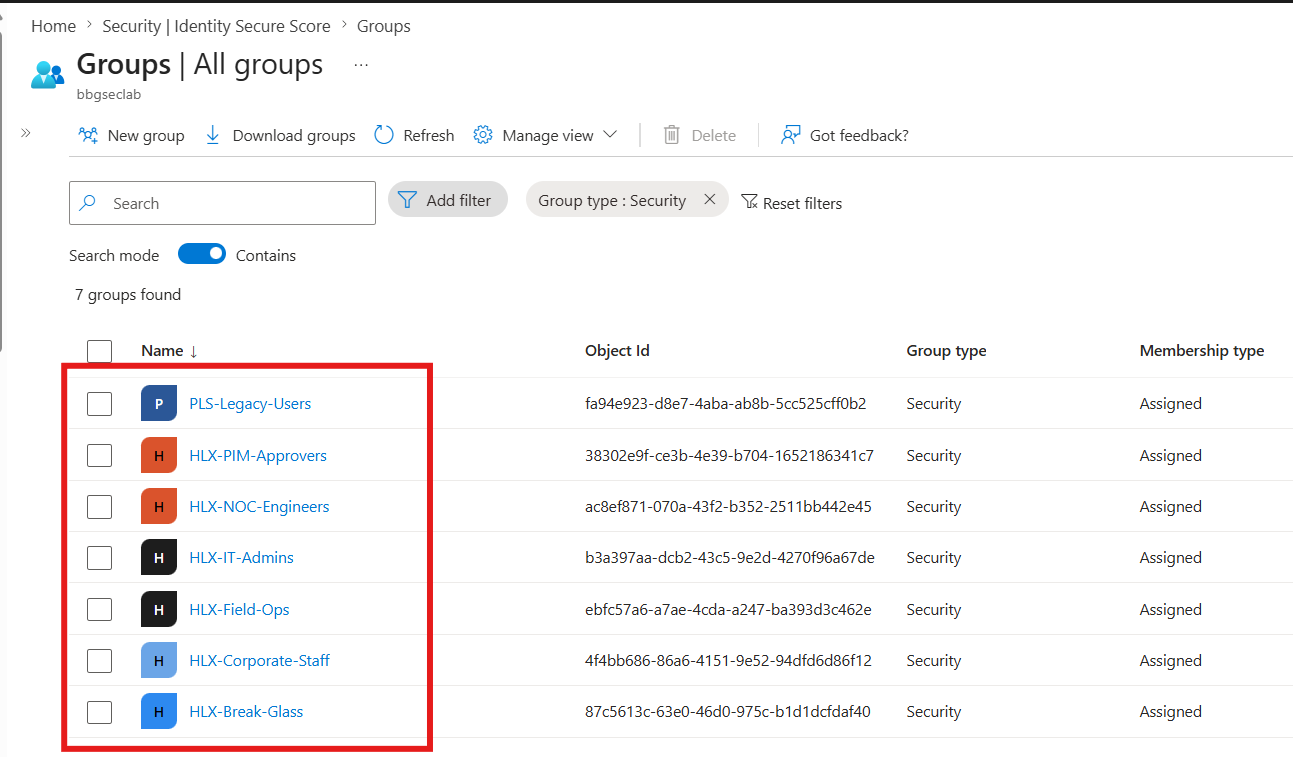Select object id ebfc57a6-a7ae-4cda-a247-ba393d3c462e
This screenshot has height=757, width=1293.
728,609
